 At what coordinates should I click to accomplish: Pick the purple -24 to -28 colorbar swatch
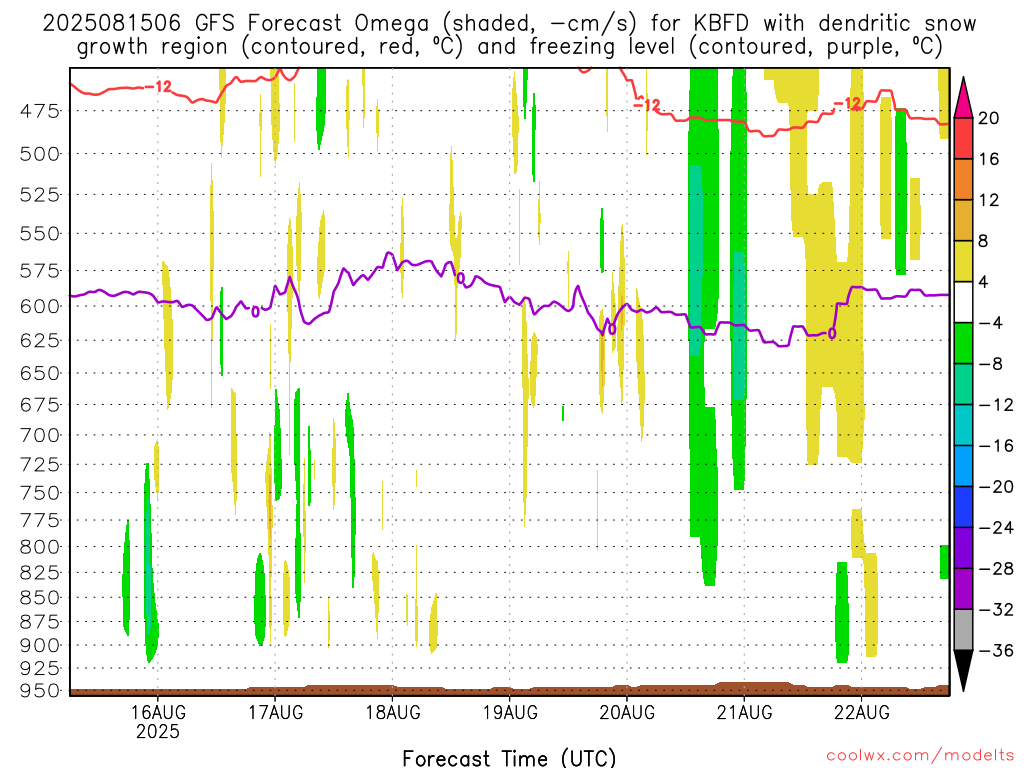click(963, 548)
